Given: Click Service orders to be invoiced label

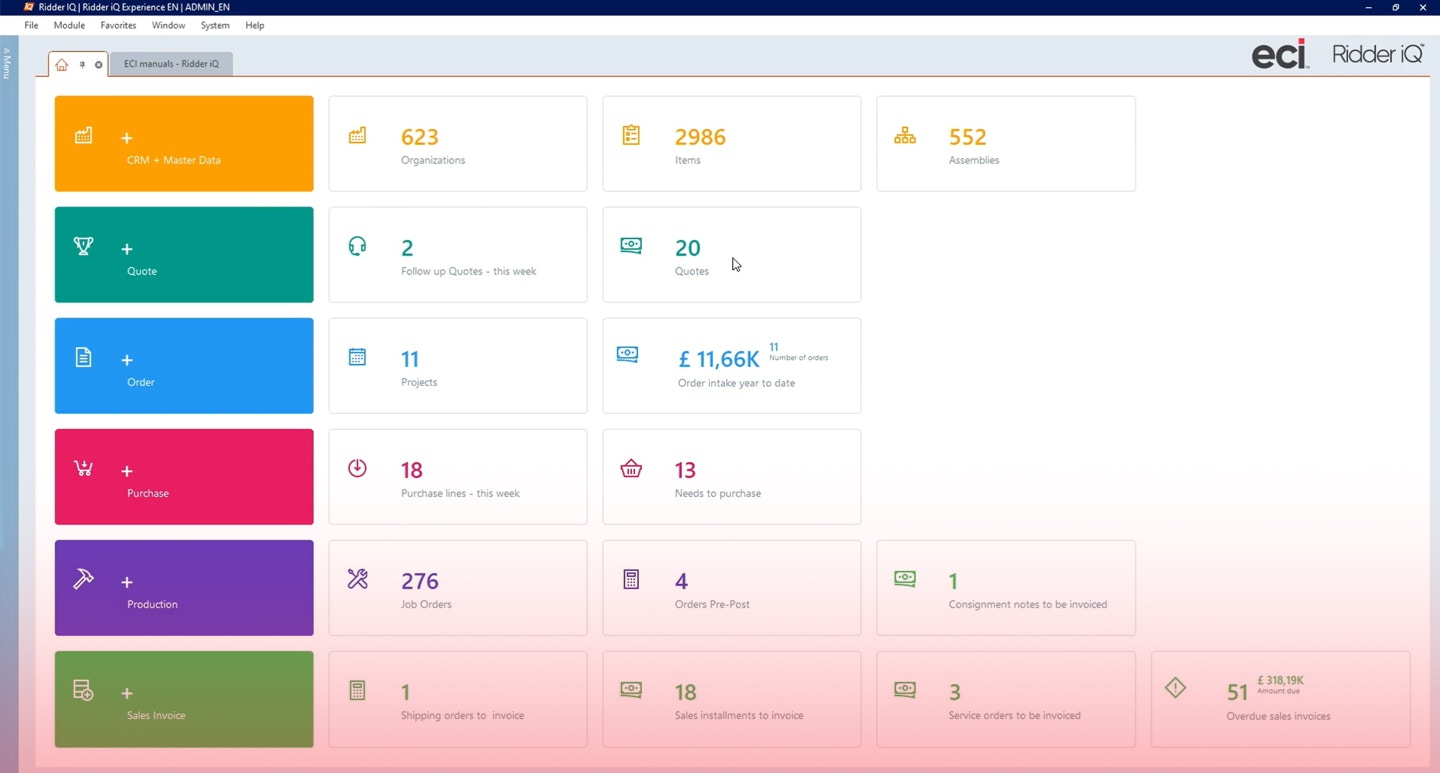Looking at the screenshot, I should coord(1015,715).
